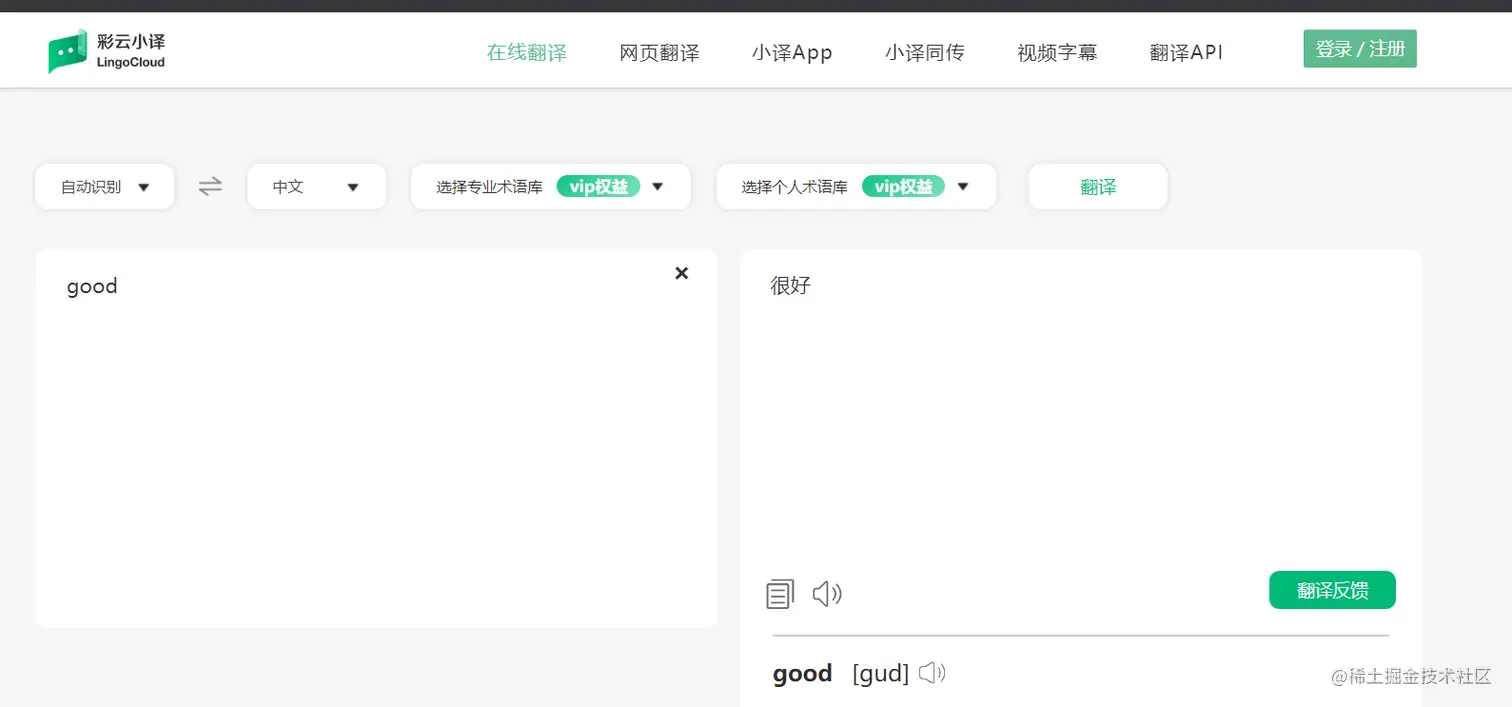
Task: Play pronunciation of good [gud]
Action: pos(932,673)
